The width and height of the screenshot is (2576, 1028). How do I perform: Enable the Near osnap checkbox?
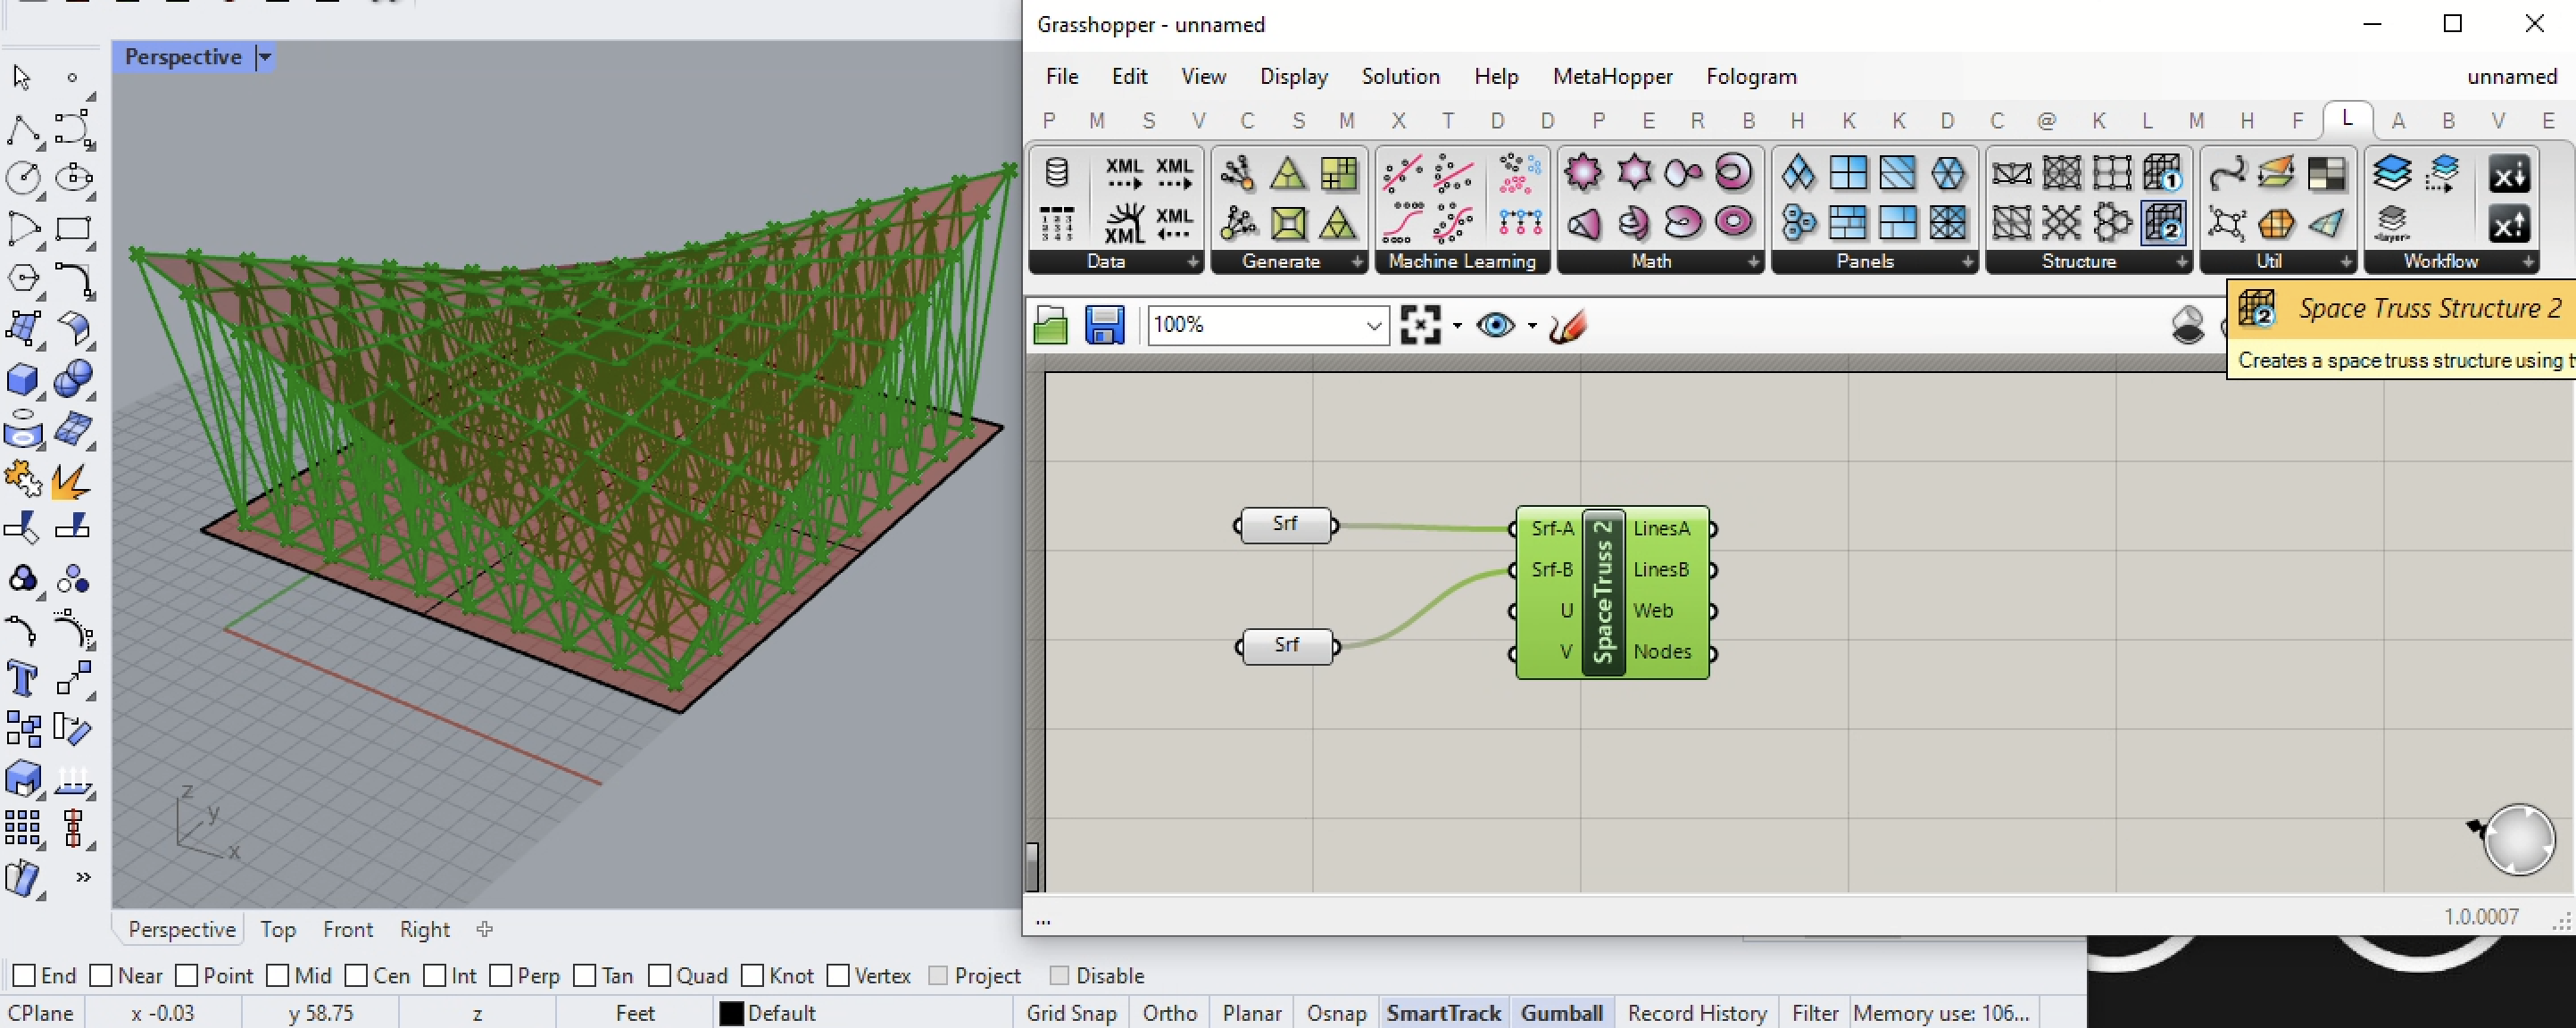tap(101, 975)
